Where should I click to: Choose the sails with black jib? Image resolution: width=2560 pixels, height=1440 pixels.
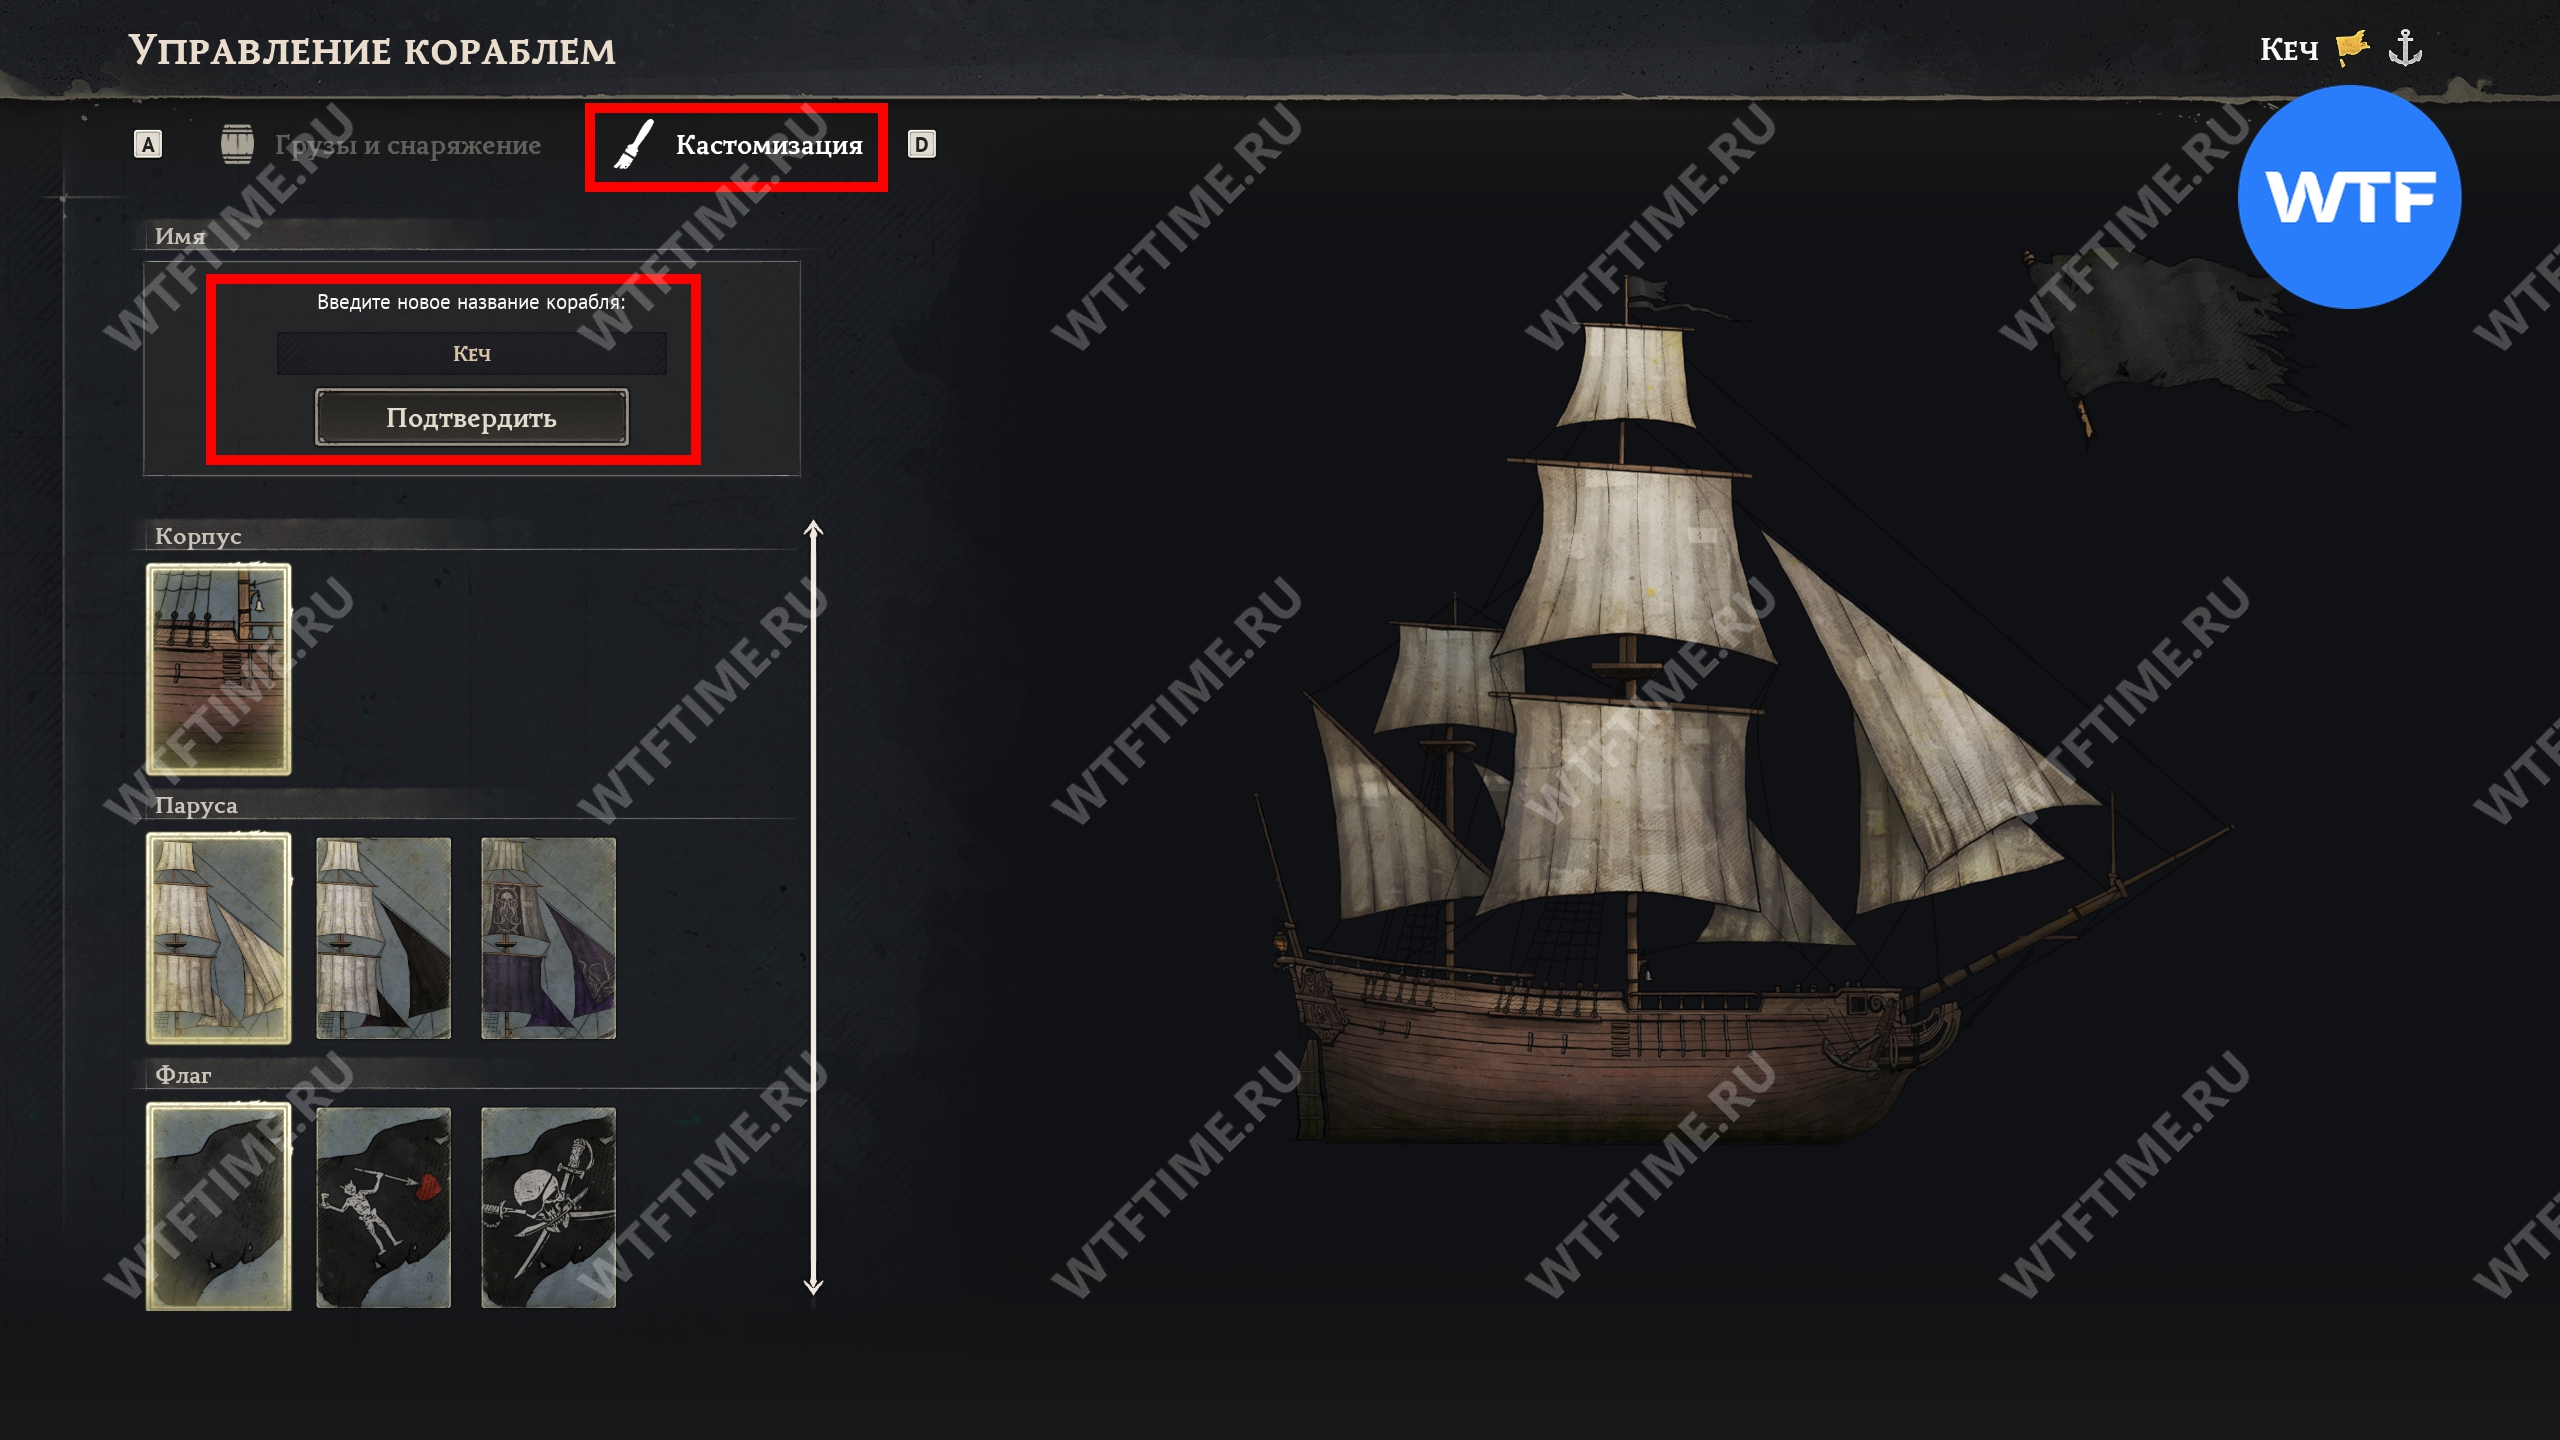[x=384, y=938]
